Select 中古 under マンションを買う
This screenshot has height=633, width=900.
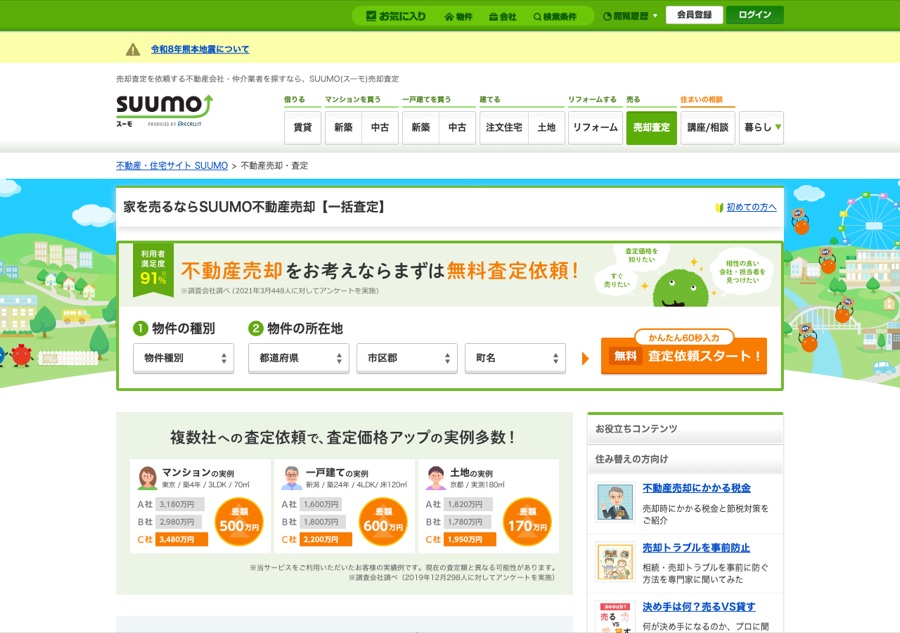(380, 127)
